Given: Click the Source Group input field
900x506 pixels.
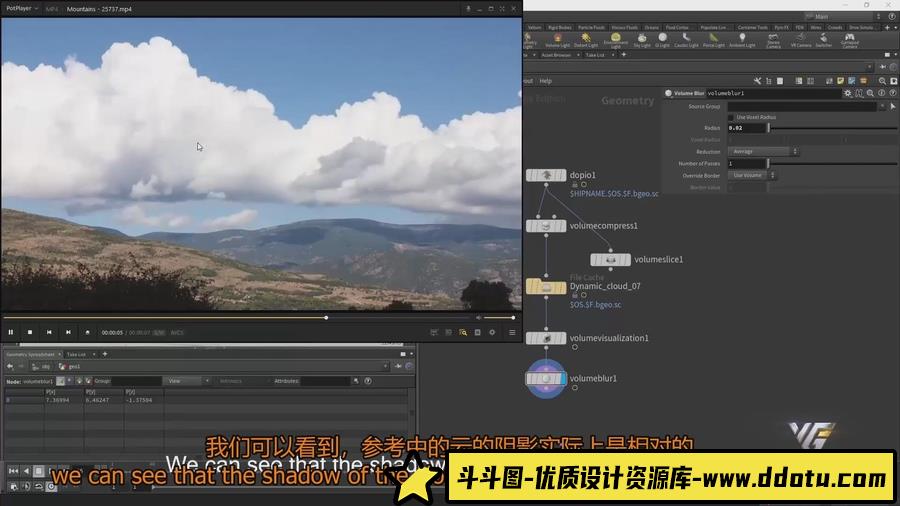Looking at the screenshot, I should coord(802,107).
